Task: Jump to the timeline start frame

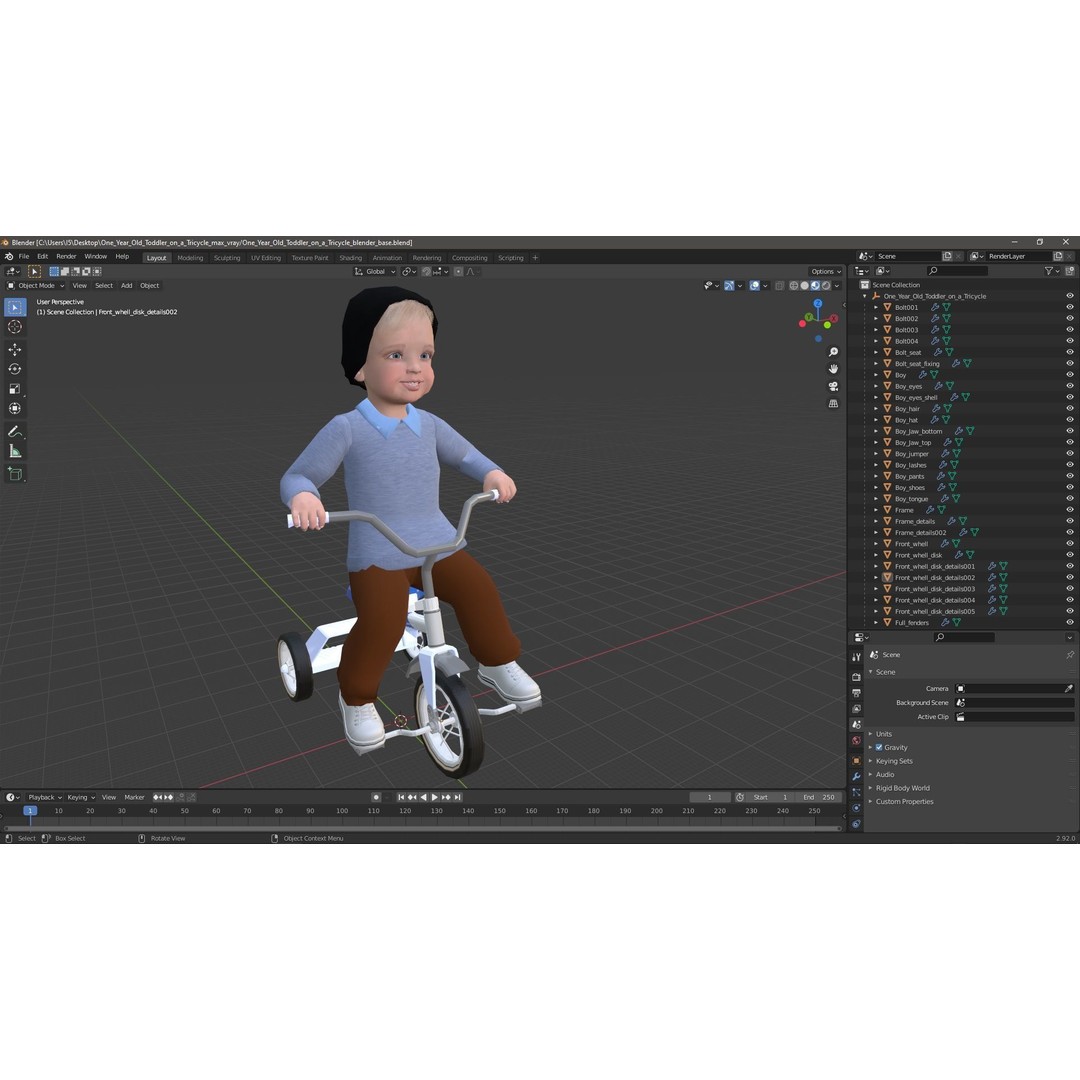Action: click(402, 797)
